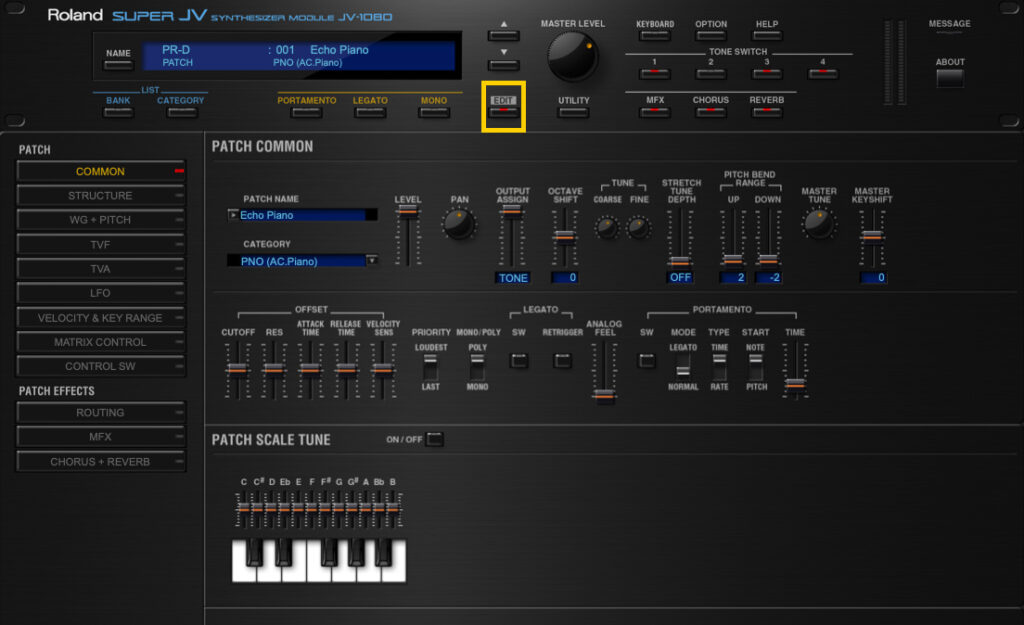This screenshot has width=1024, height=625.
Task: Click the OCTAVE SHIFT slider
Action: click(564, 236)
